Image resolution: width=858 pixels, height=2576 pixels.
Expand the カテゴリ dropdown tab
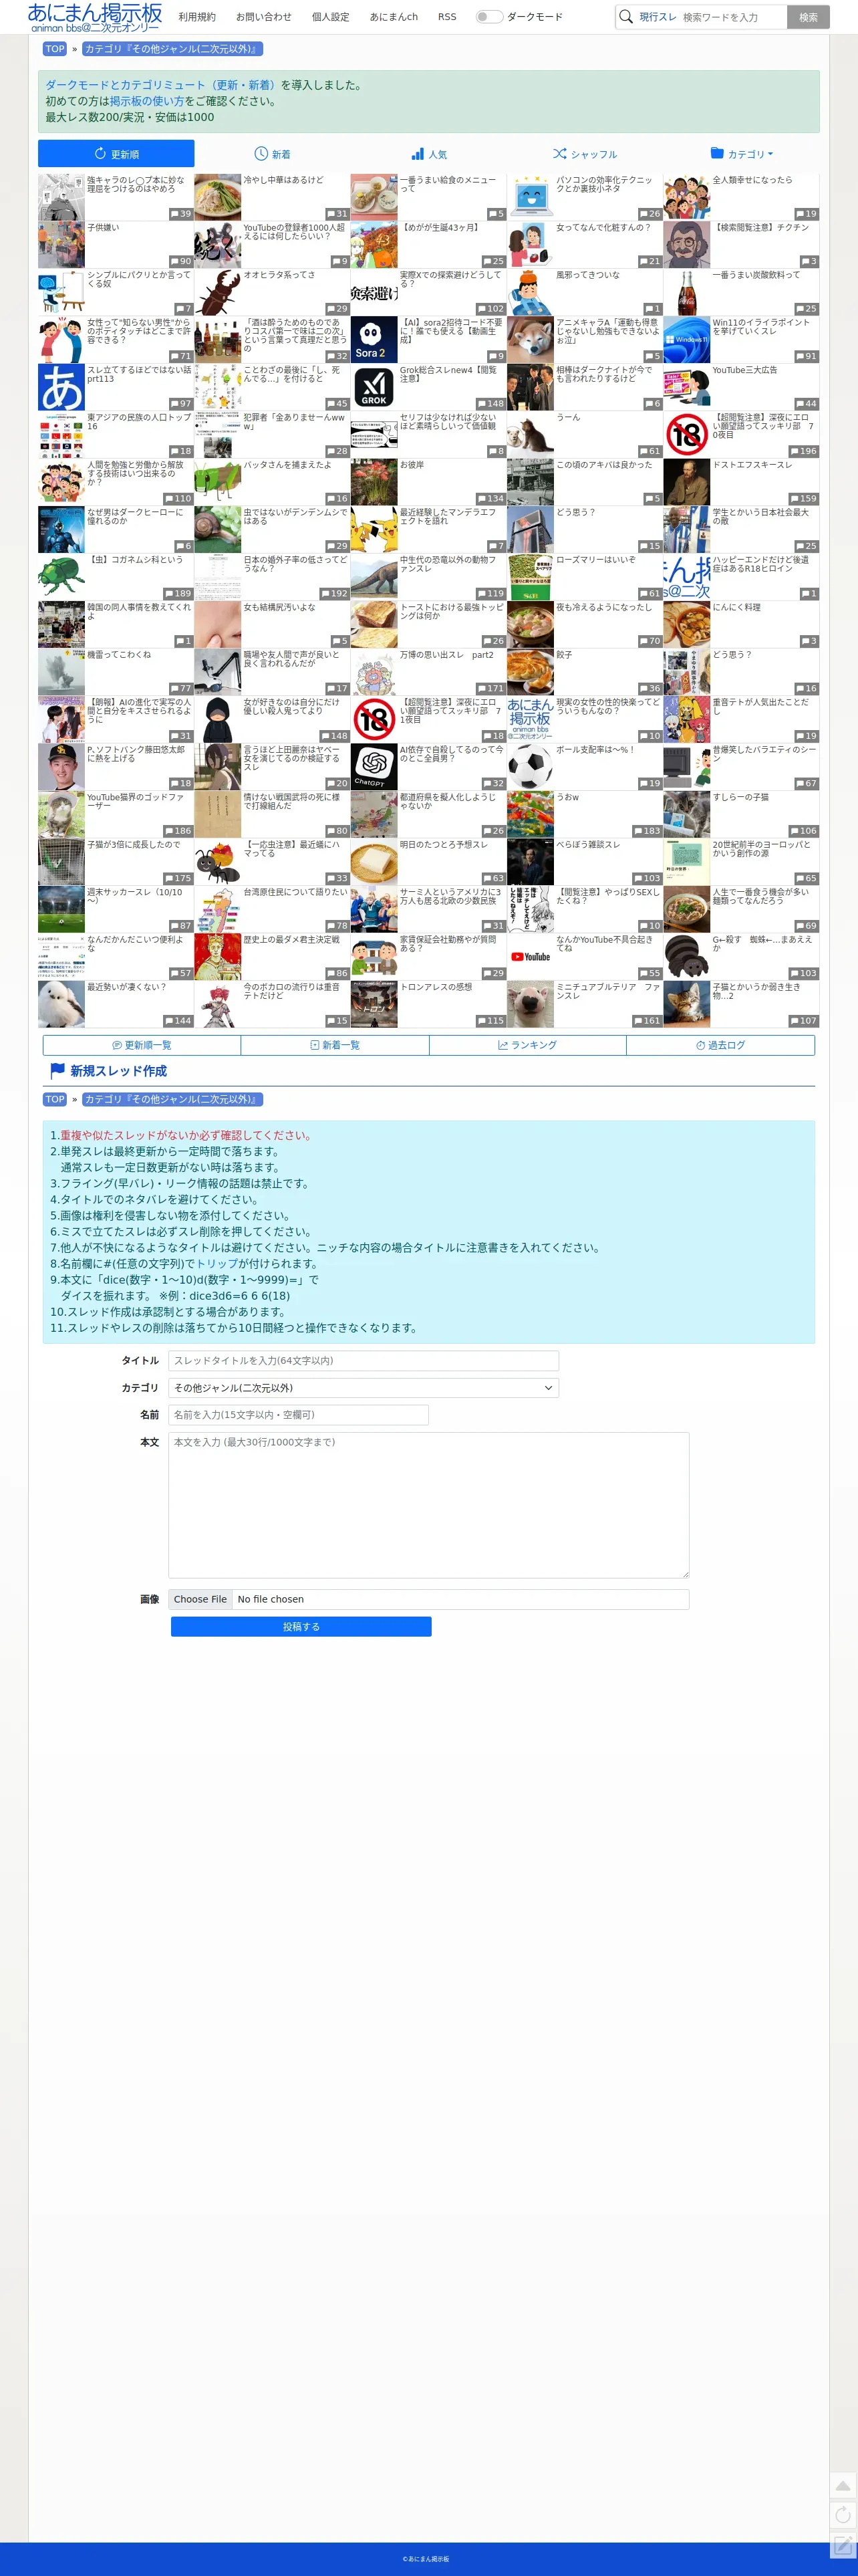tap(741, 154)
